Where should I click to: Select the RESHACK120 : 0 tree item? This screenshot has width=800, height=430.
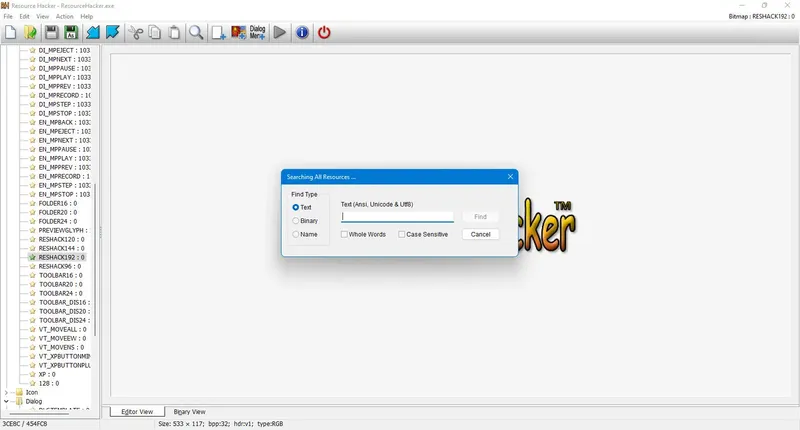point(61,240)
